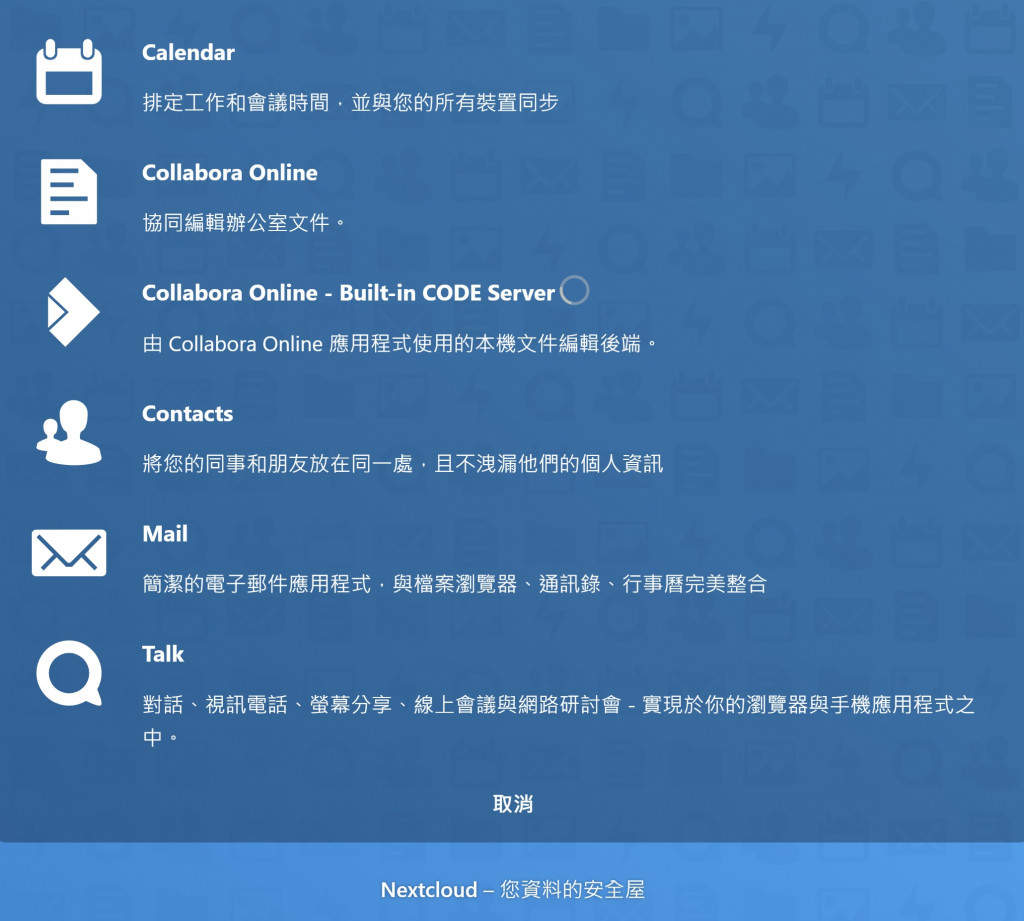Click the Built-in CODE Server diamond icon
1024x921 pixels.
(x=72, y=312)
